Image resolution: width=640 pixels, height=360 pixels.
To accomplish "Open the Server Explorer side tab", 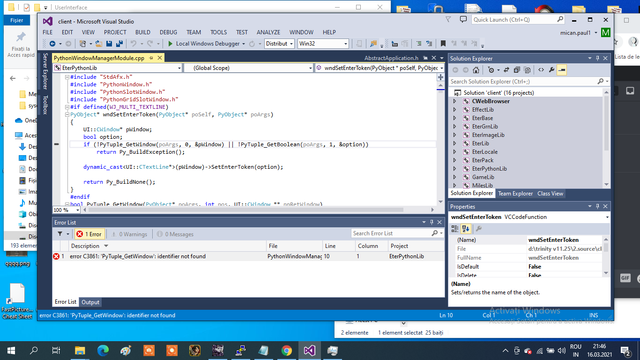I will pos(45,71).
